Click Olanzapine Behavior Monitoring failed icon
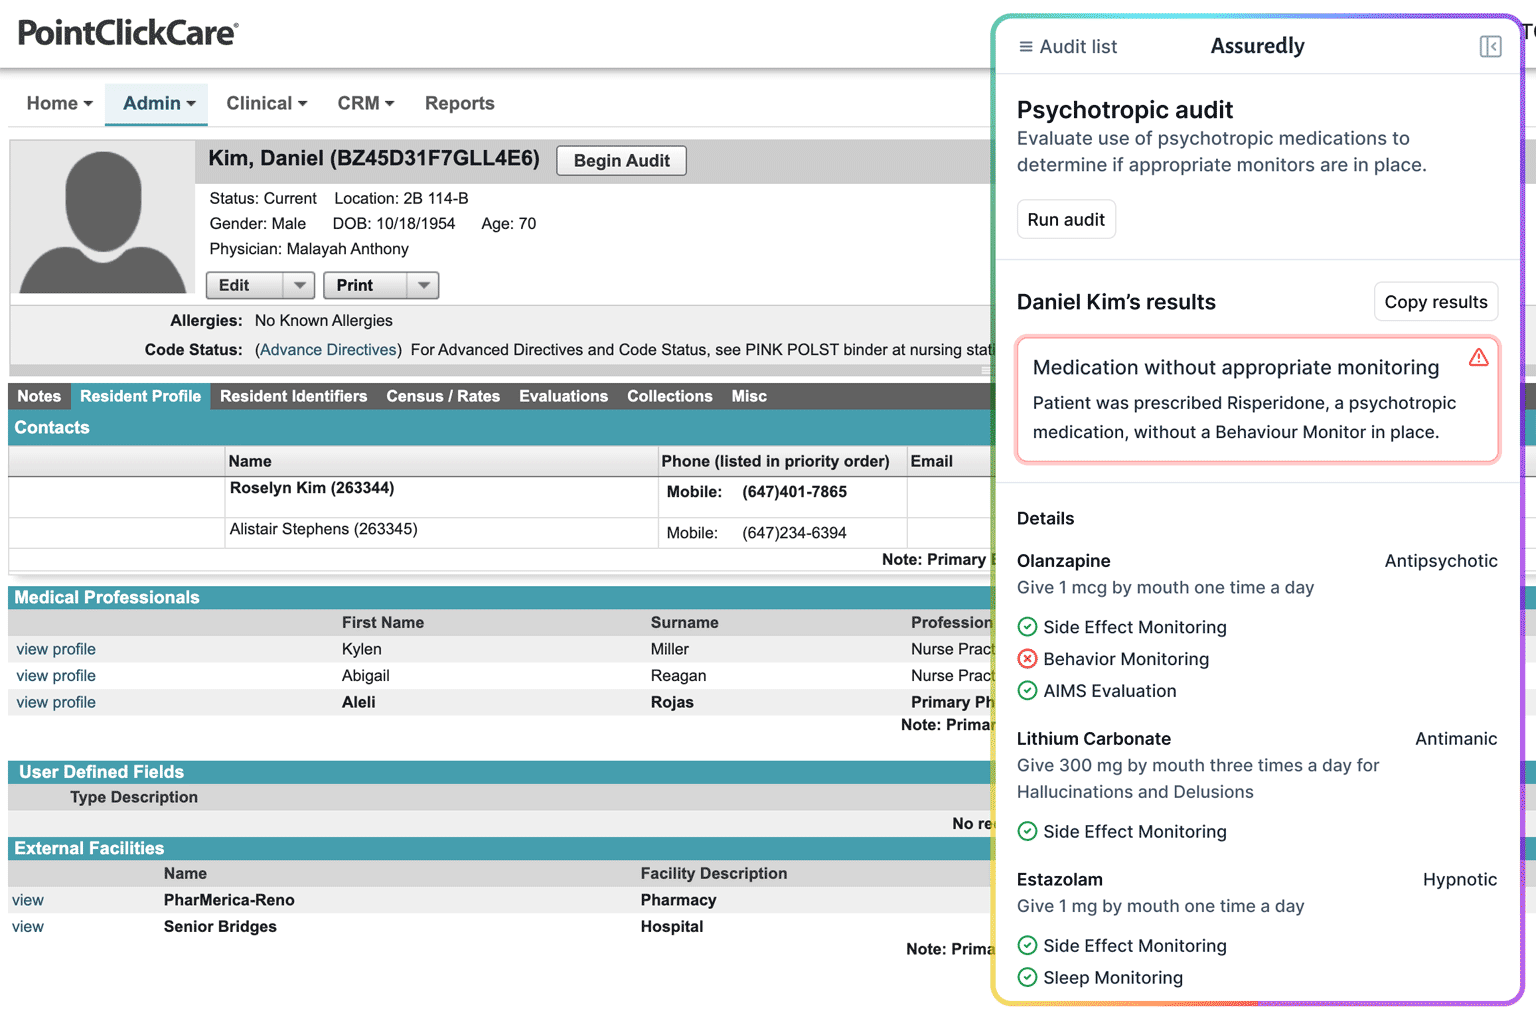The image size is (1536, 1024). coord(1027,659)
